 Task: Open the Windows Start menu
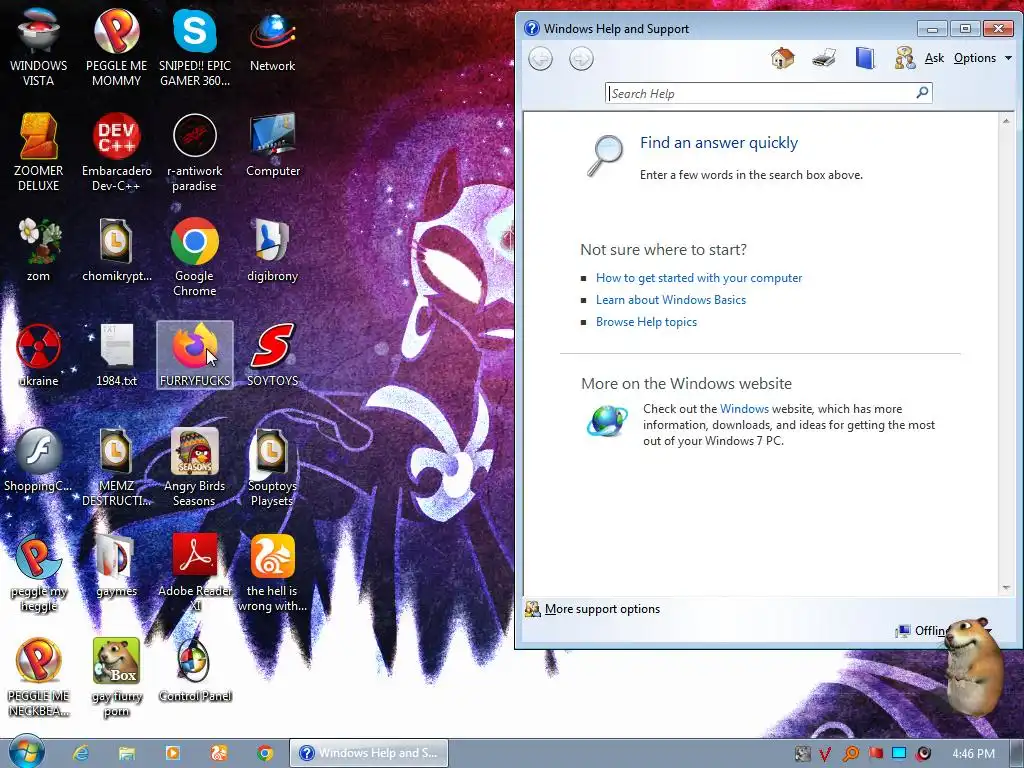(x=26, y=752)
